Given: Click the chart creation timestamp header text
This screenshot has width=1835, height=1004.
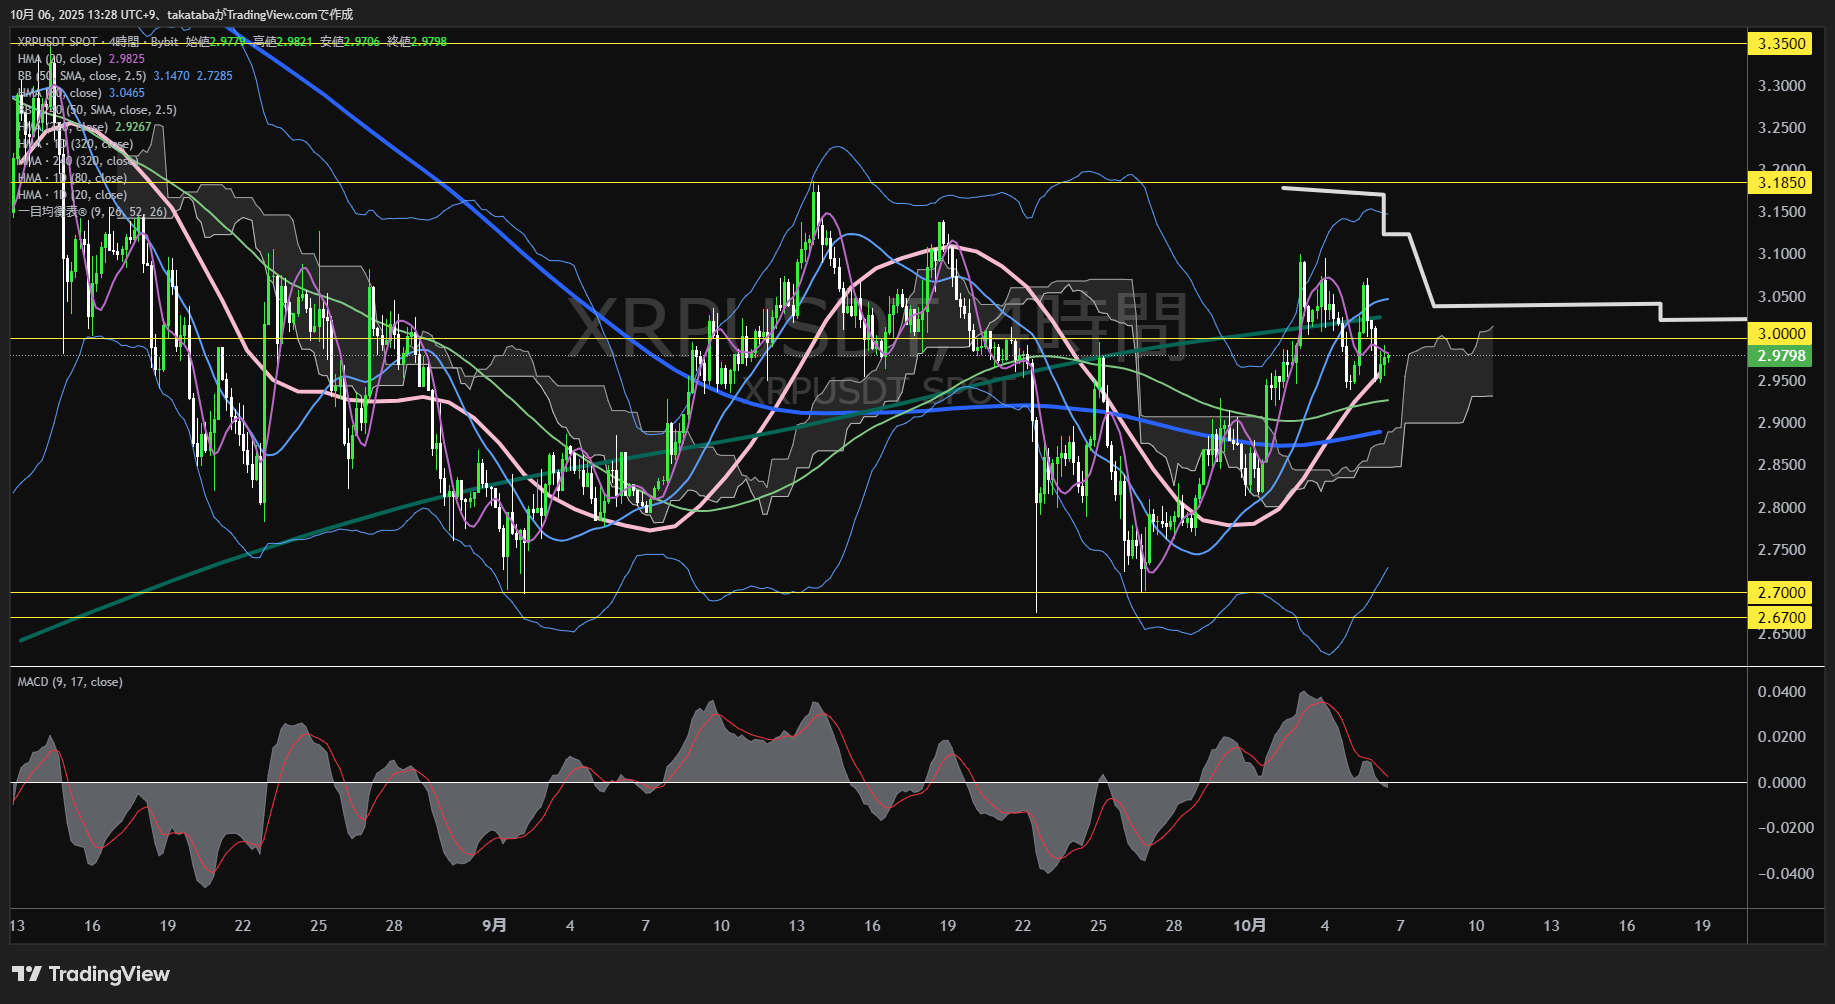Looking at the screenshot, I should (181, 14).
